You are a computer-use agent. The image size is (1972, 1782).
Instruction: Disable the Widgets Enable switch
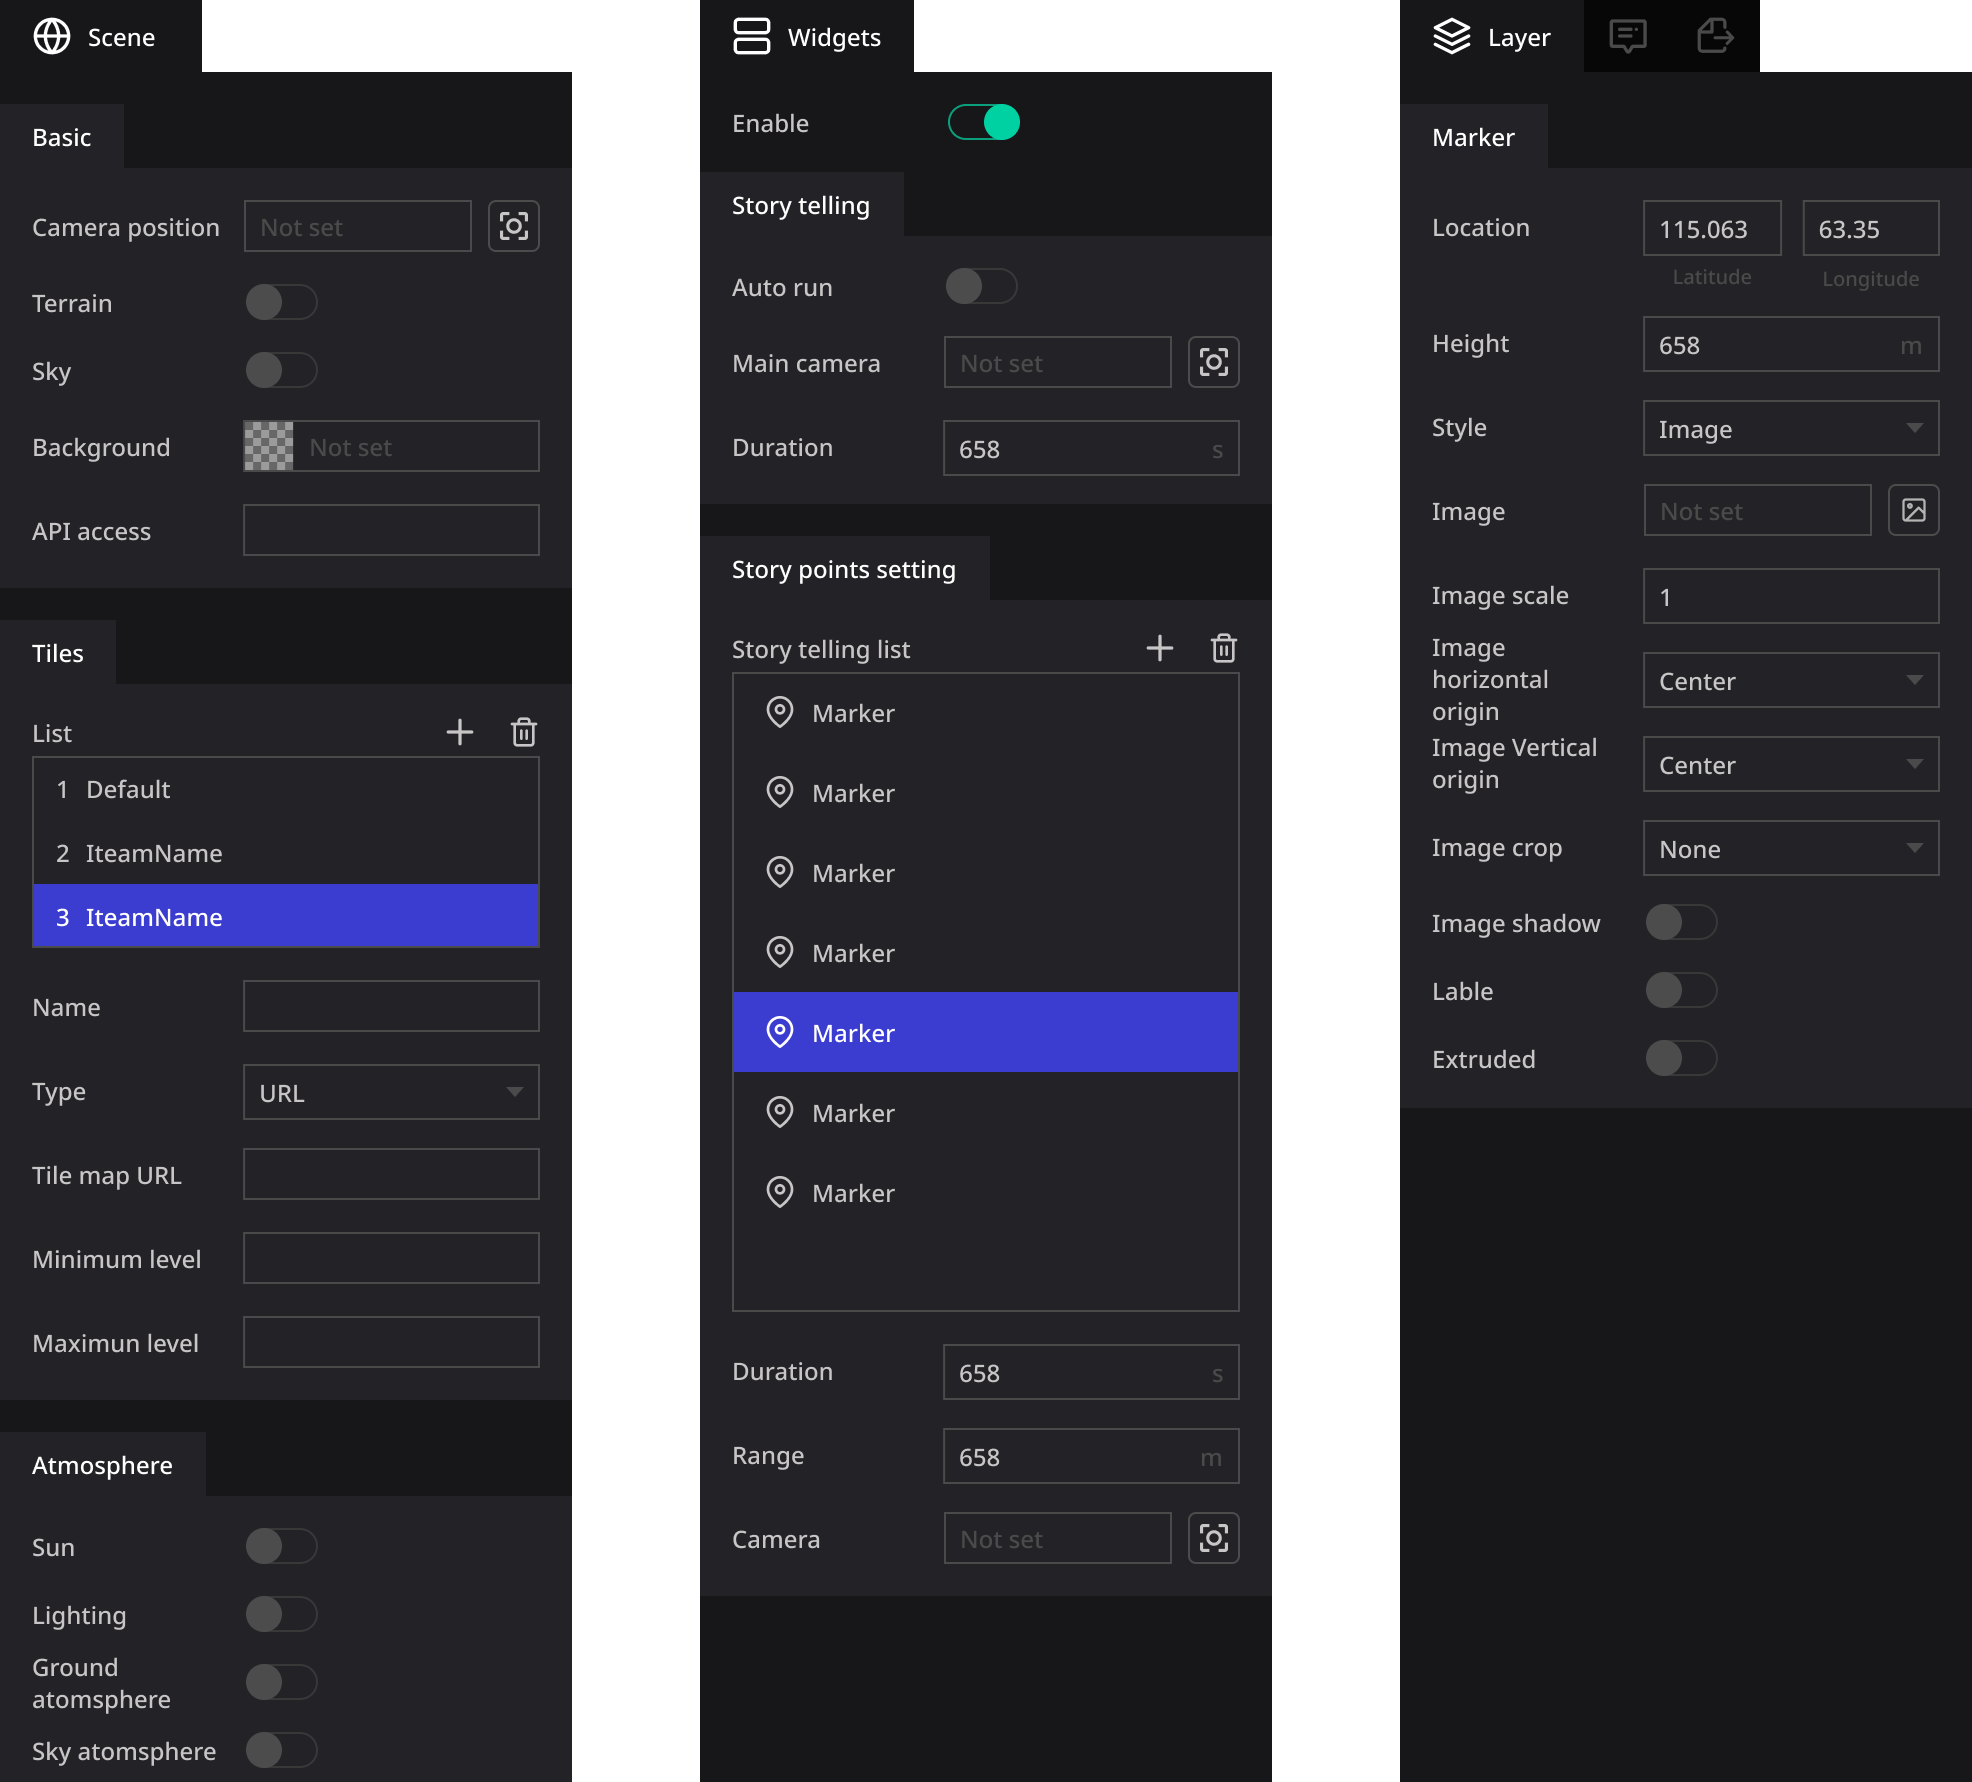coord(984,122)
